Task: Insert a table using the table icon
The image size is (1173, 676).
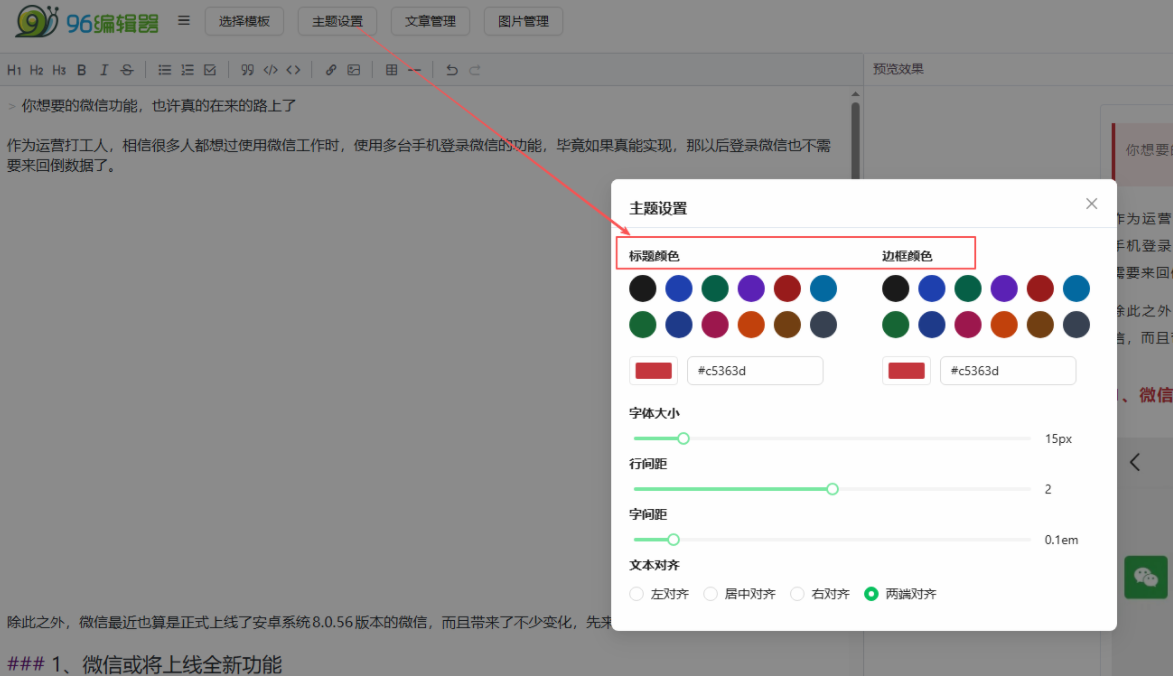Action: 391,70
